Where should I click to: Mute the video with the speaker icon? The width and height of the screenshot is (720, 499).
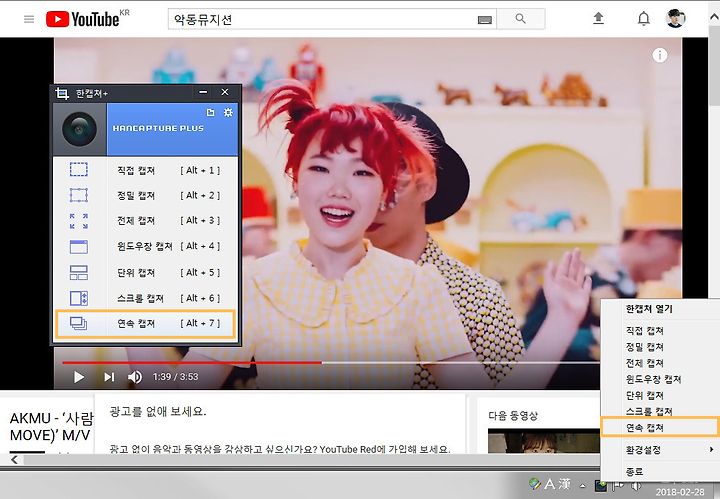click(135, 377)
